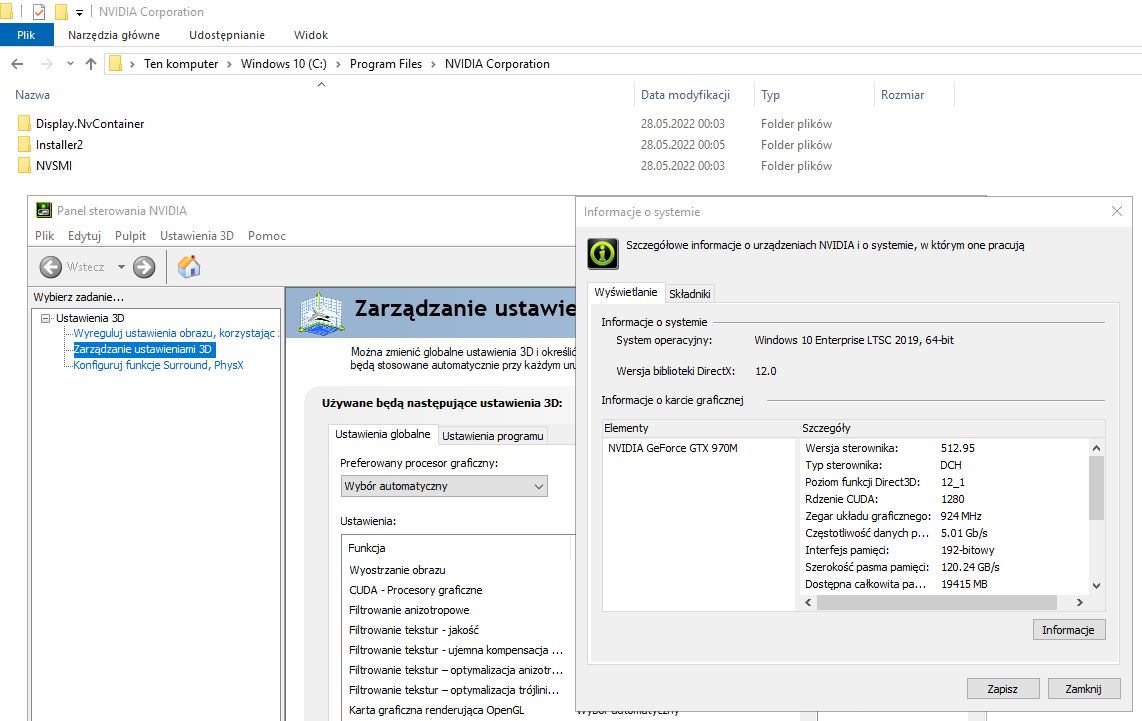Screen dimensions: 1142x721
Task: Open Ustawienia 3D menu
Action: (197, 236)
